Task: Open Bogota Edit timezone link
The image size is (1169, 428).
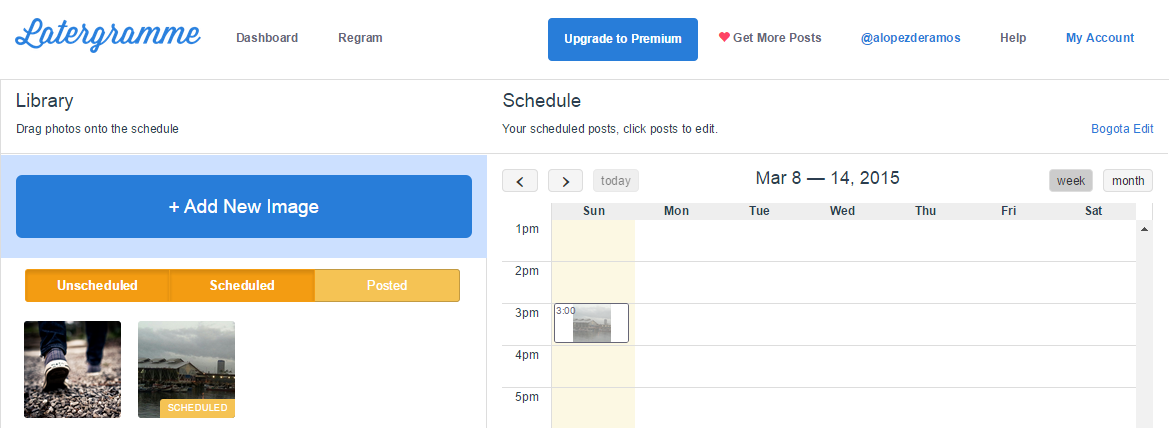Action: (x=1122, y=129)
